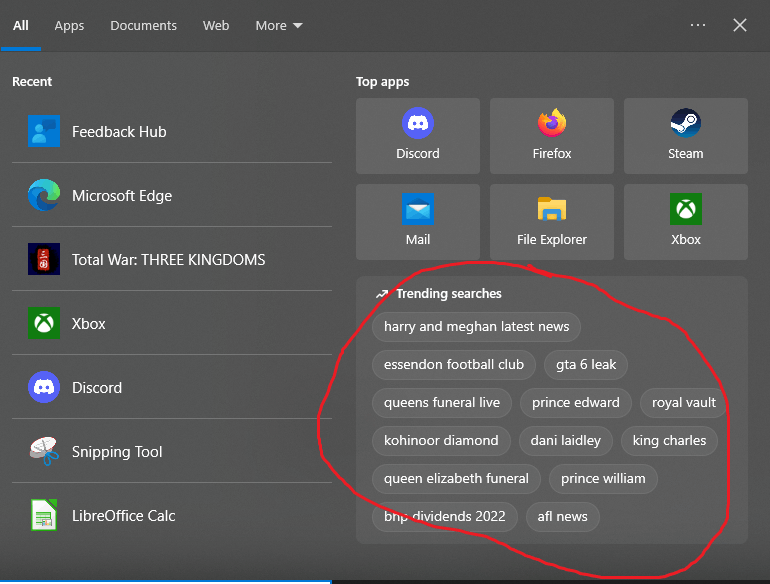
Task: Select the Discord icon in the Recent list
Action: (x=44, y=387)
